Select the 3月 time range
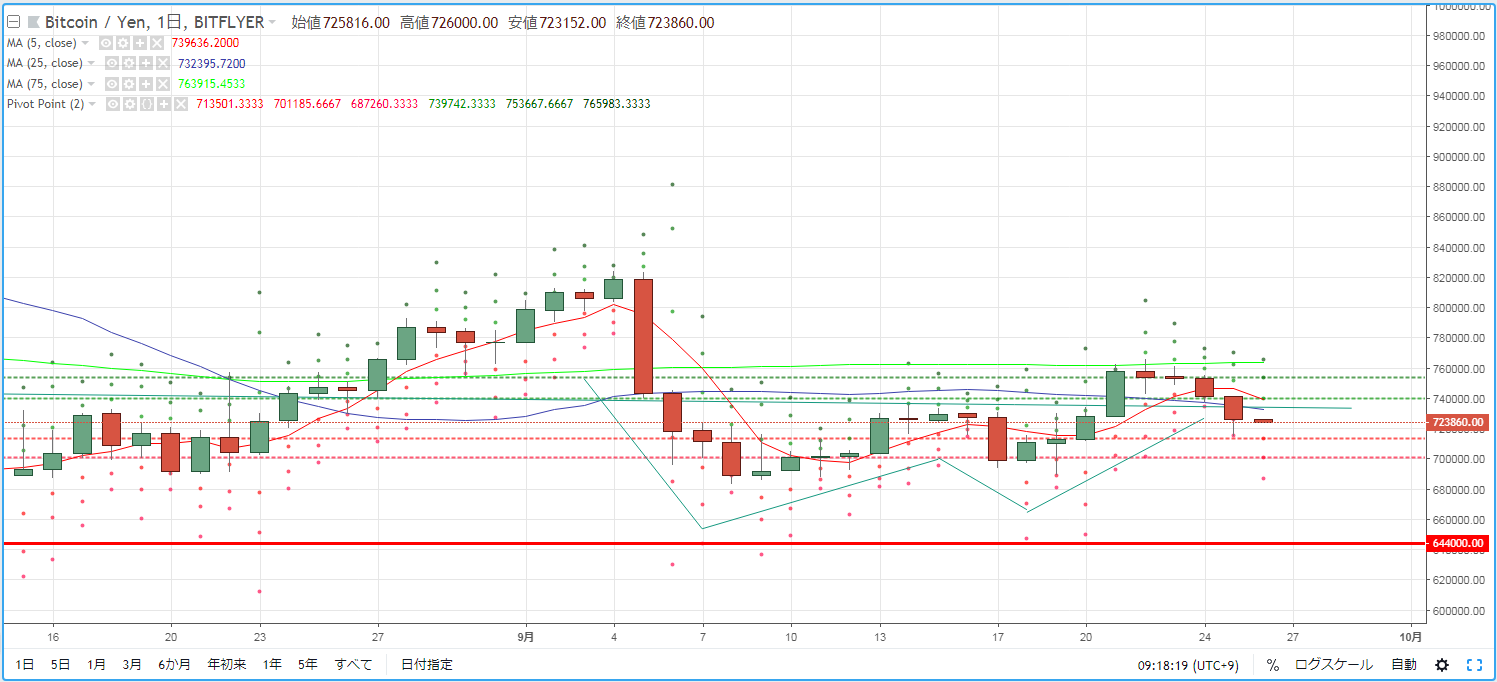This screenshot has height=682, width=1497. click(x=132, y=665)
